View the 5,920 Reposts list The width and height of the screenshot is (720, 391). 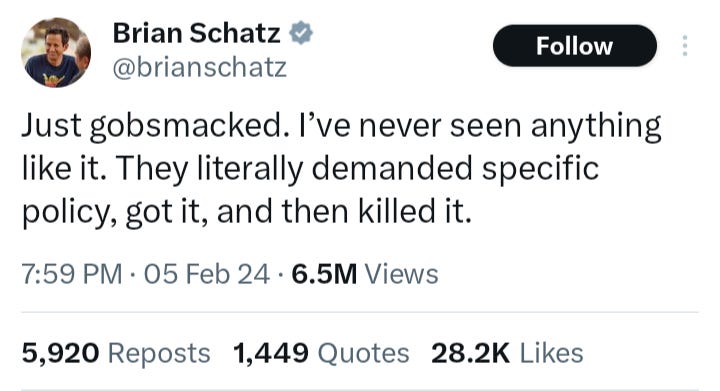[116, 353]
